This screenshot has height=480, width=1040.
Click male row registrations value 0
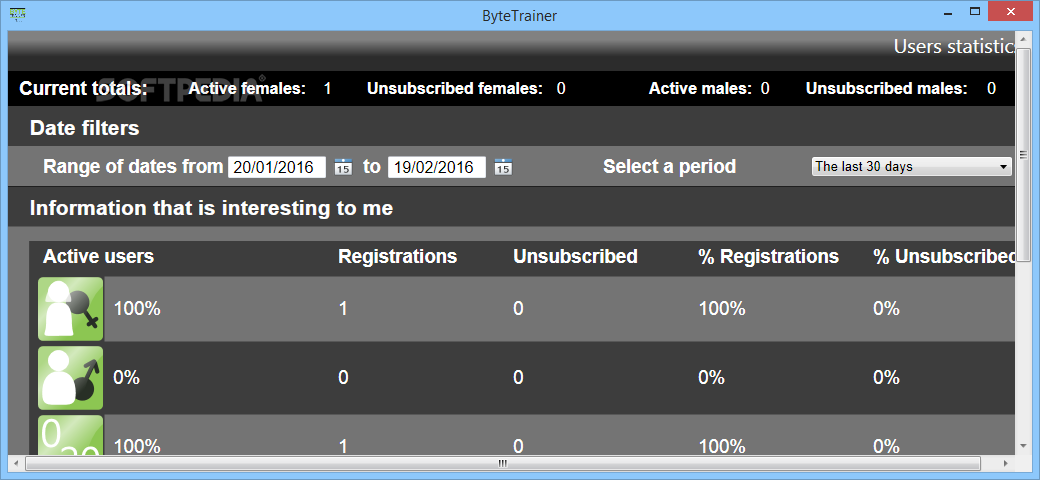[x=344, y=377]
